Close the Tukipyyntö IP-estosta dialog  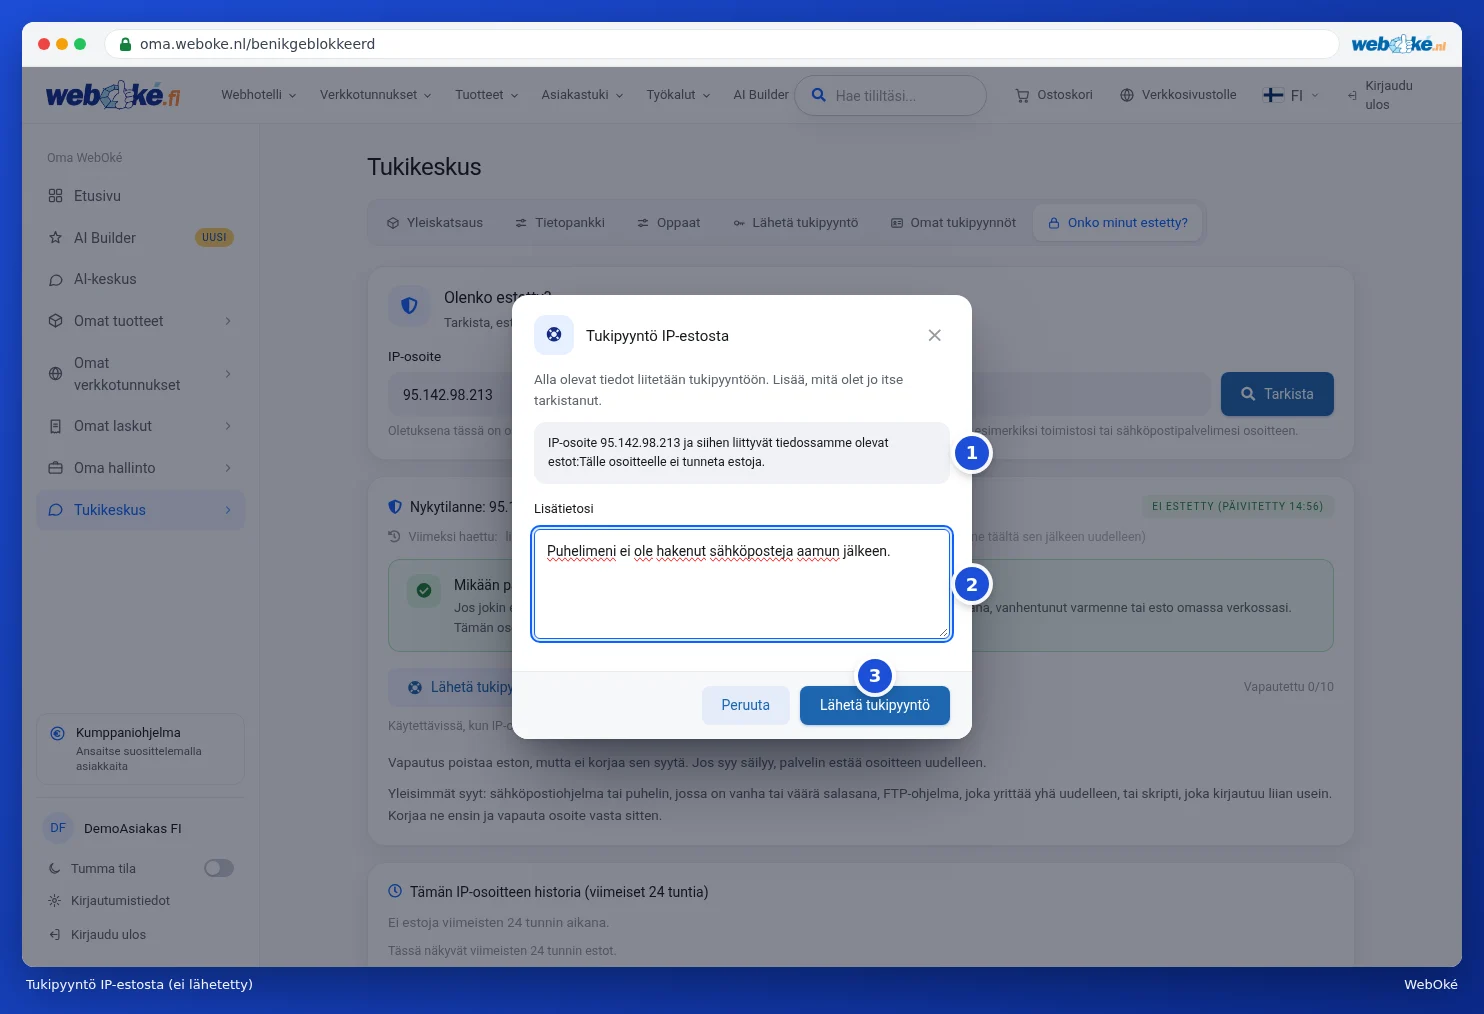934,335
